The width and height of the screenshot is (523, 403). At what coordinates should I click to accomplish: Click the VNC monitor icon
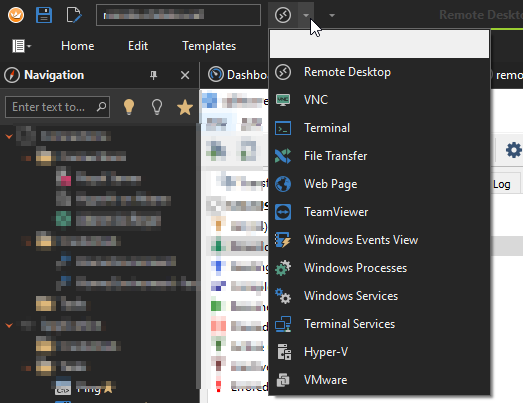pos(283,100)
